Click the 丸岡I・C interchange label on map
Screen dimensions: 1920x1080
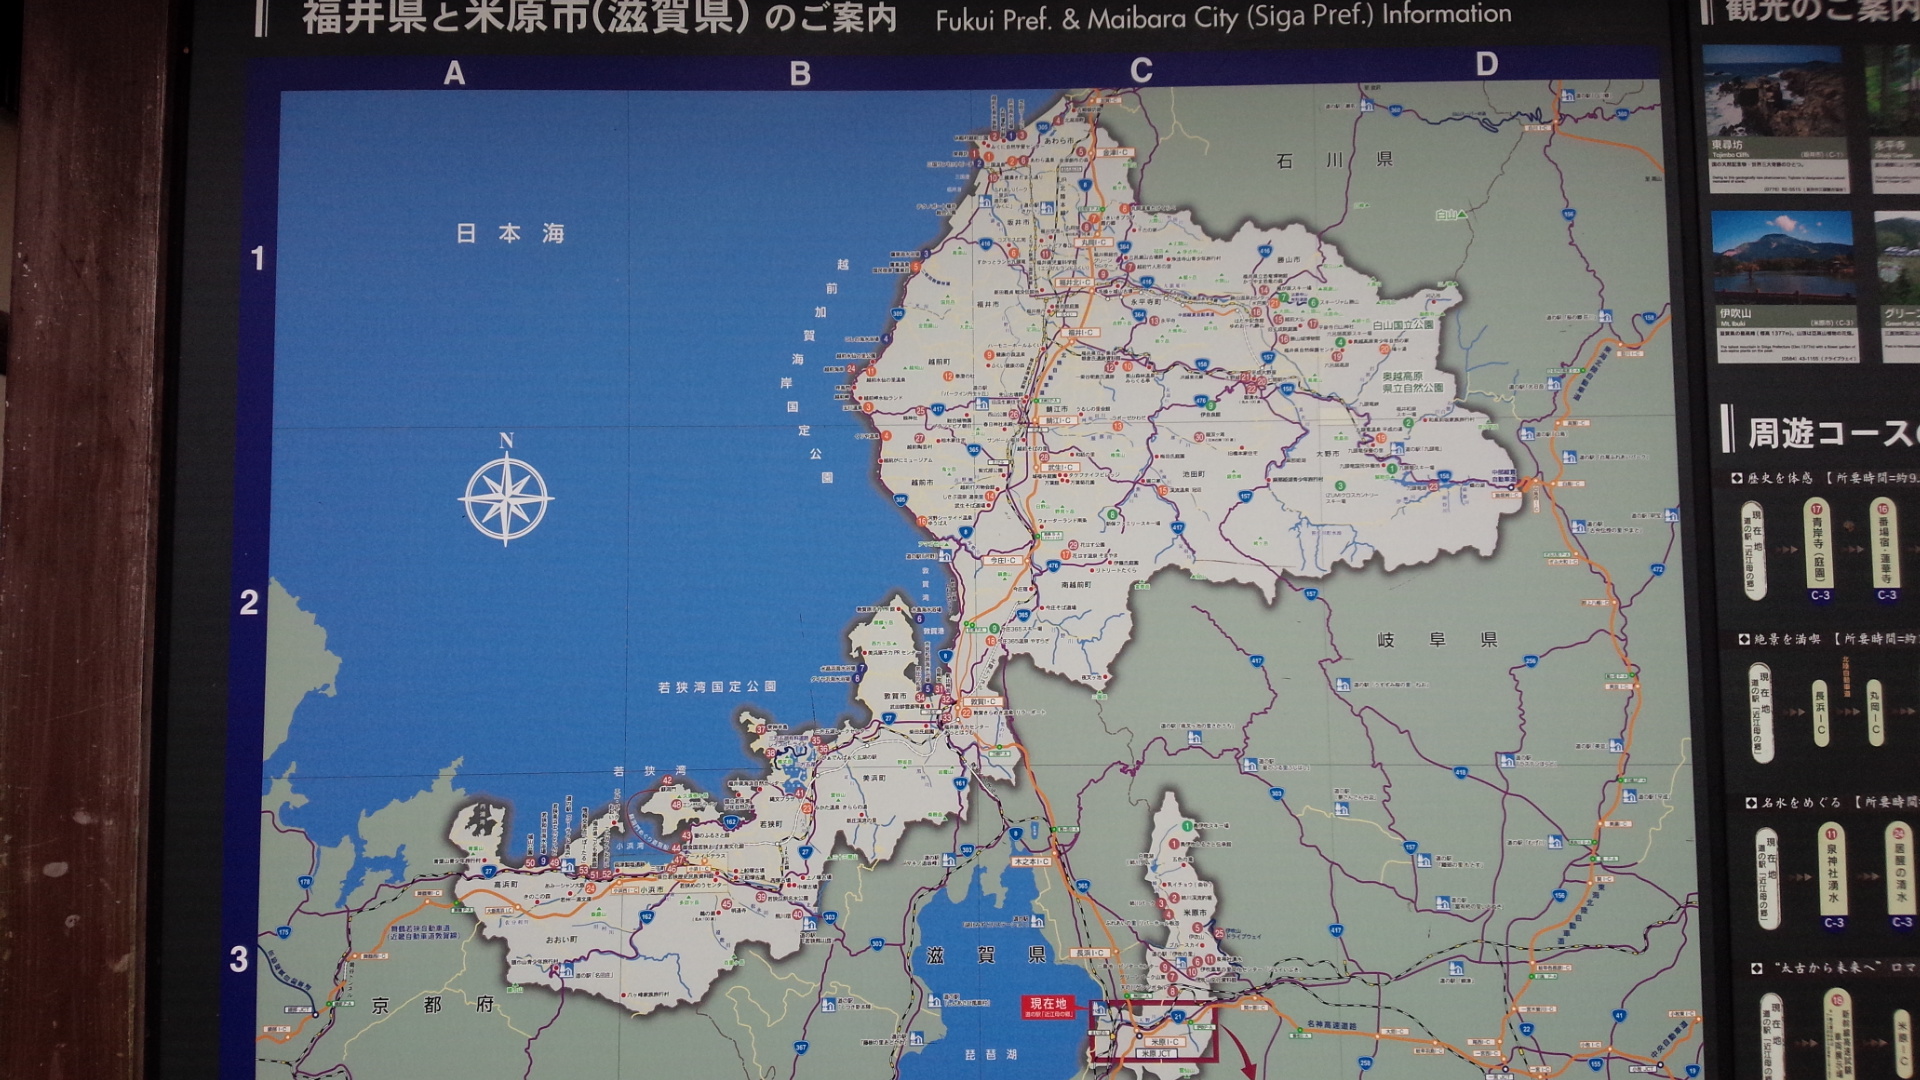[1093, 243]
